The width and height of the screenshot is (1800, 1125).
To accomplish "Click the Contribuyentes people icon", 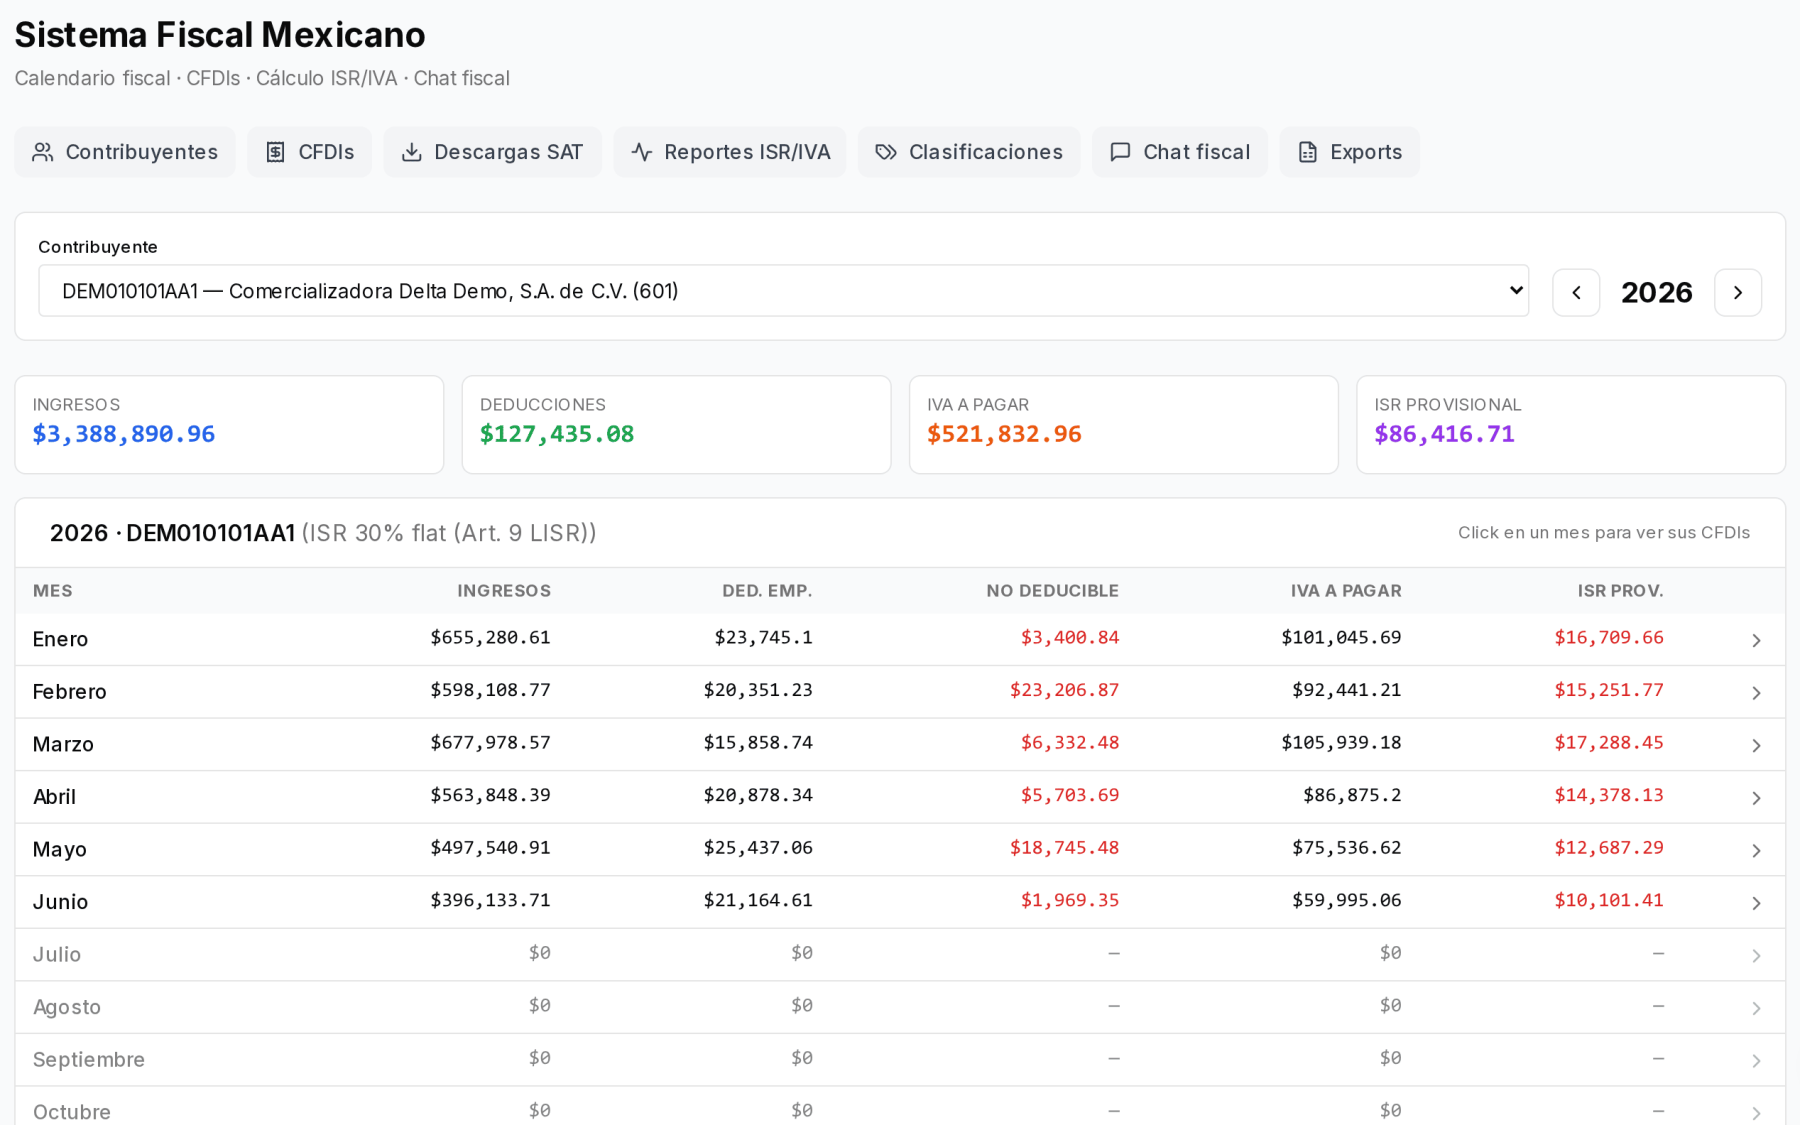I will [x=42, y=152].
